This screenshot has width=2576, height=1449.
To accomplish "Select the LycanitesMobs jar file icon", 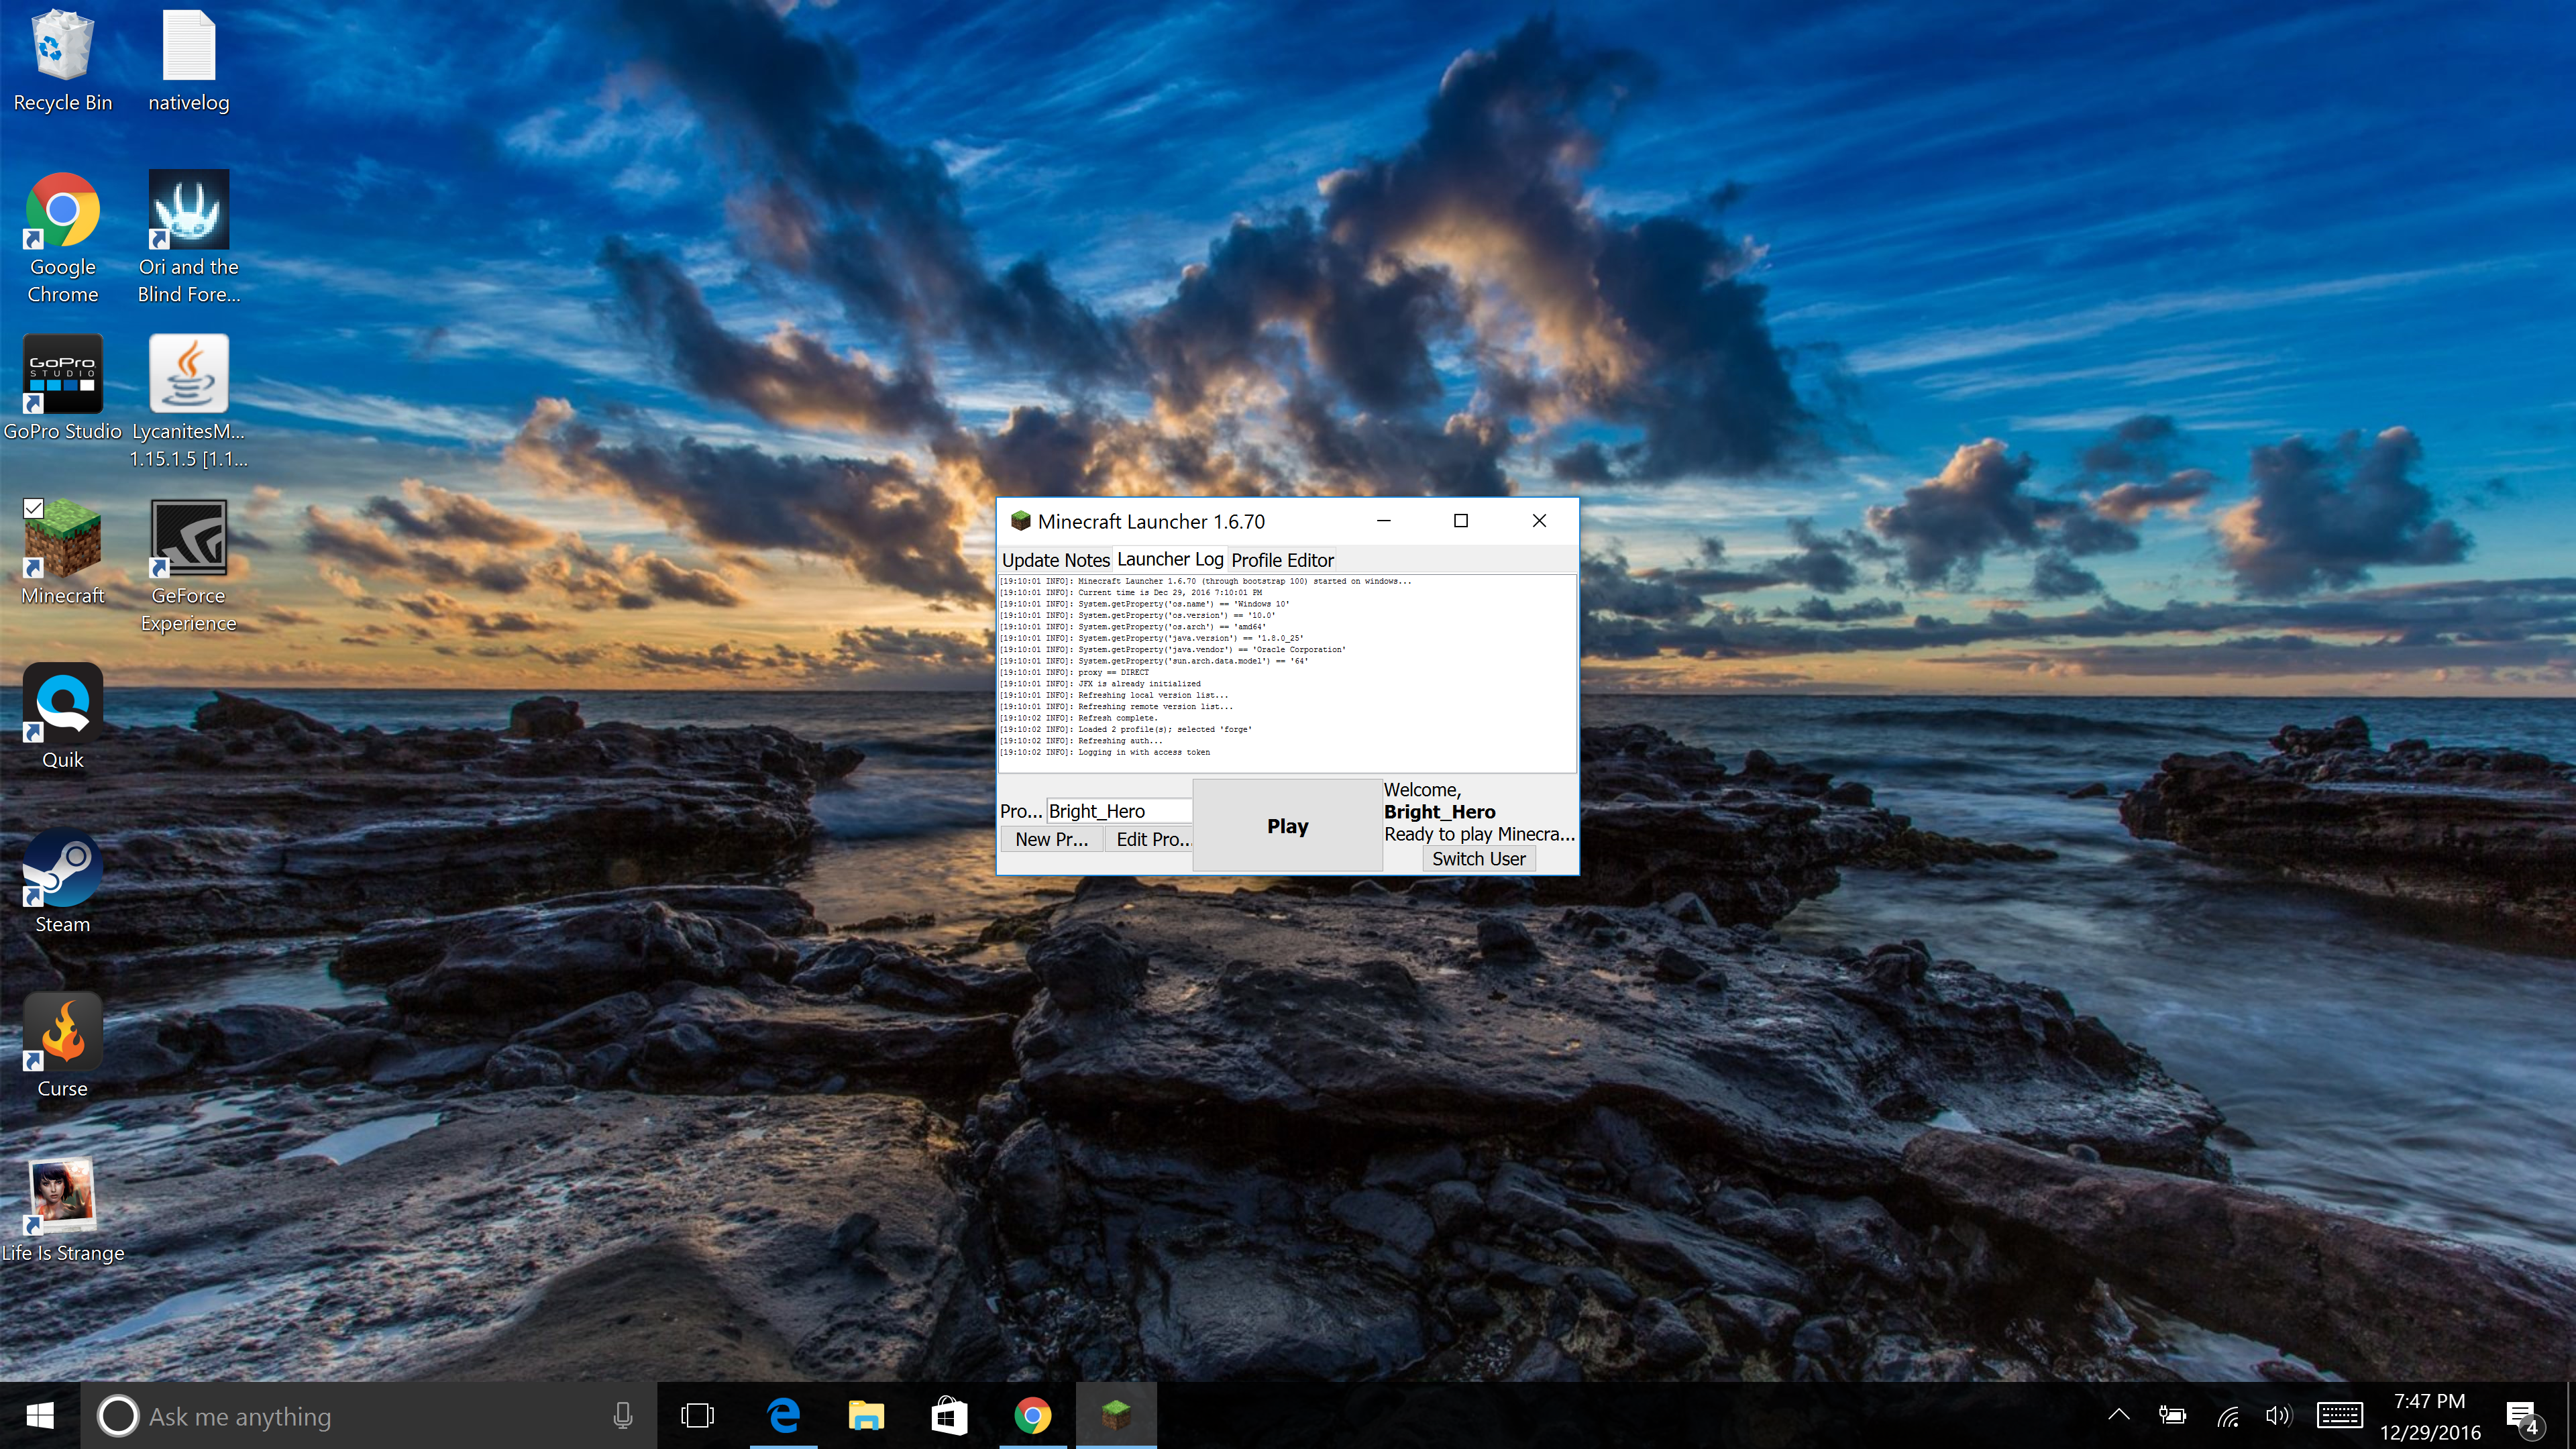I will coord(188,376).
